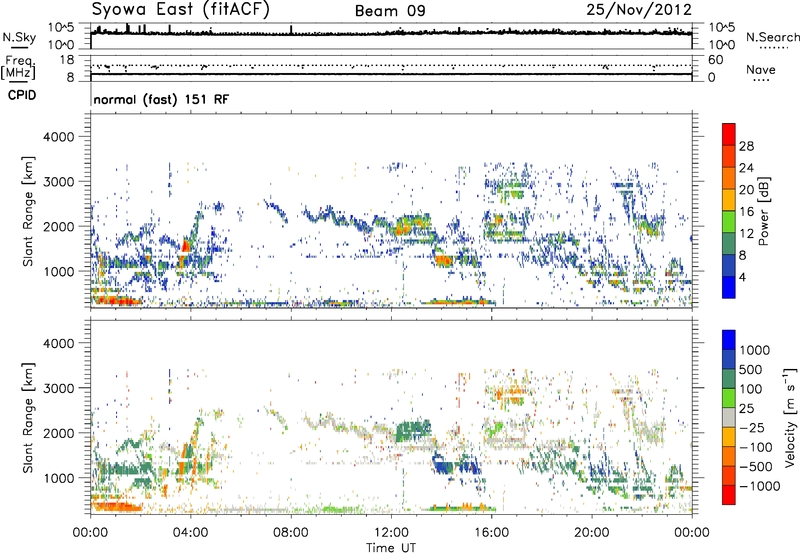Viewport: 800px width, 554px height.
Task: Click the "Power [dB]" color bar label
Action: click(x=764, y=211)
